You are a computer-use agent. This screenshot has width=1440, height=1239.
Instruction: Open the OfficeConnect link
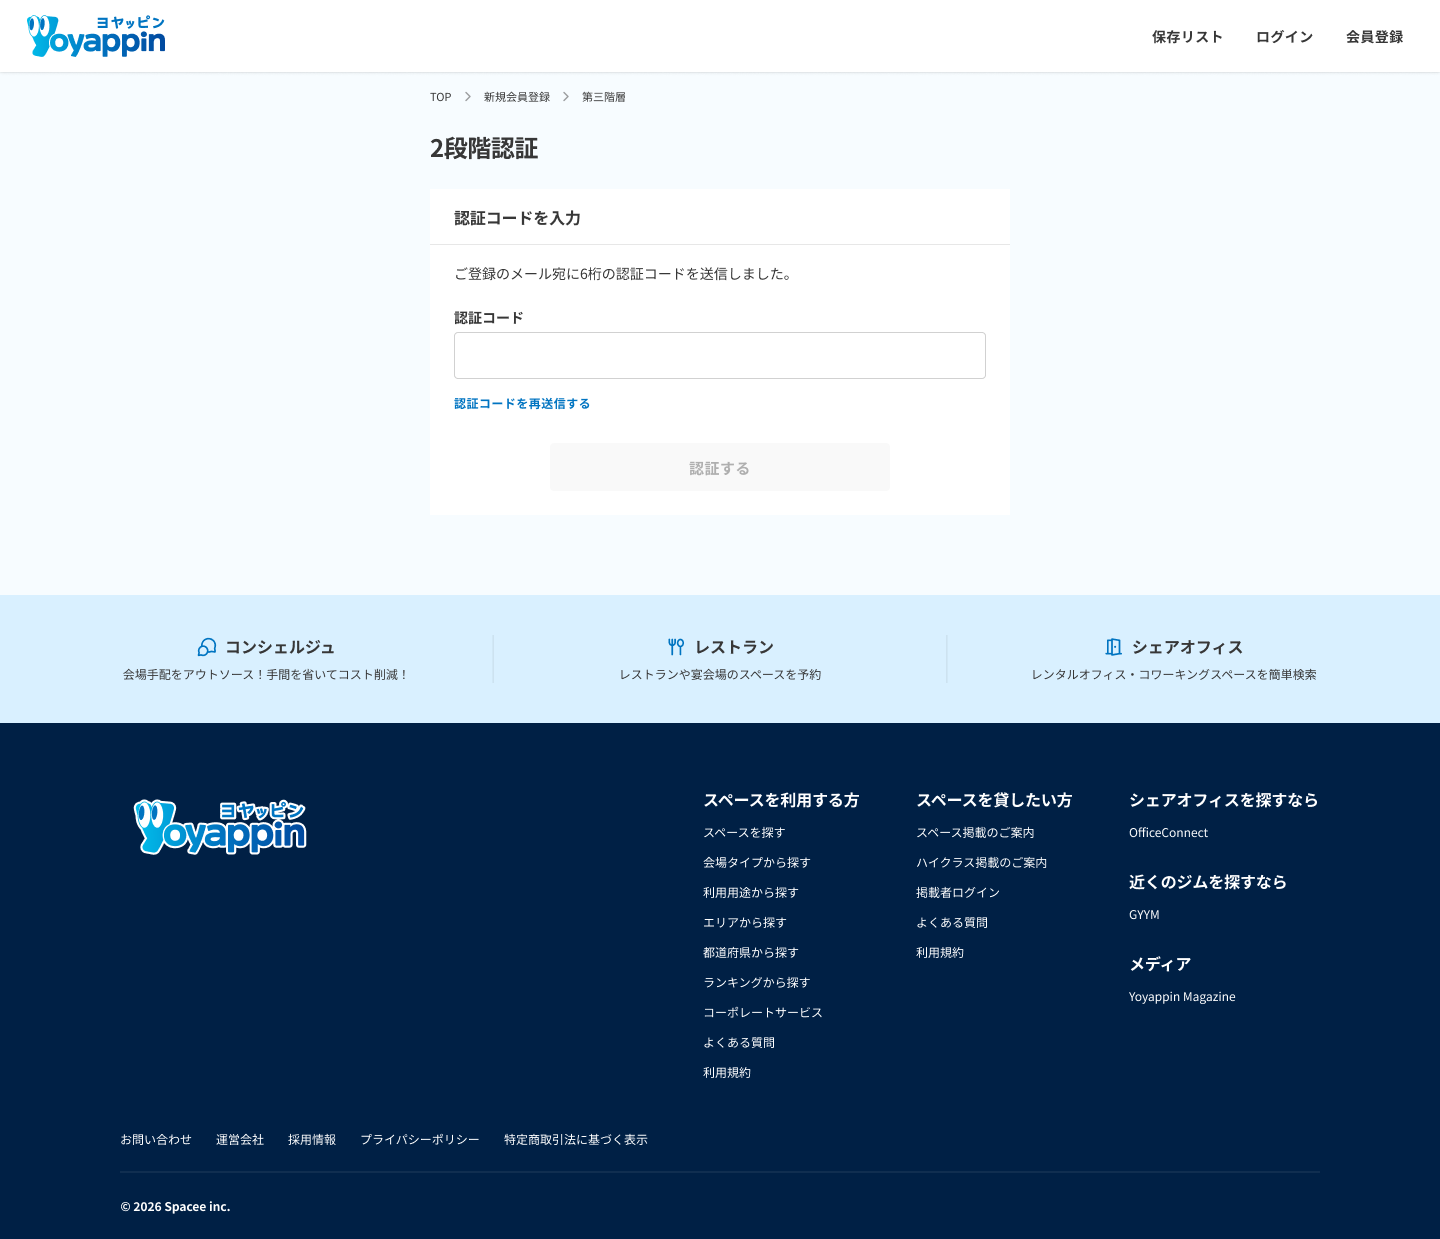(1168, 832)
